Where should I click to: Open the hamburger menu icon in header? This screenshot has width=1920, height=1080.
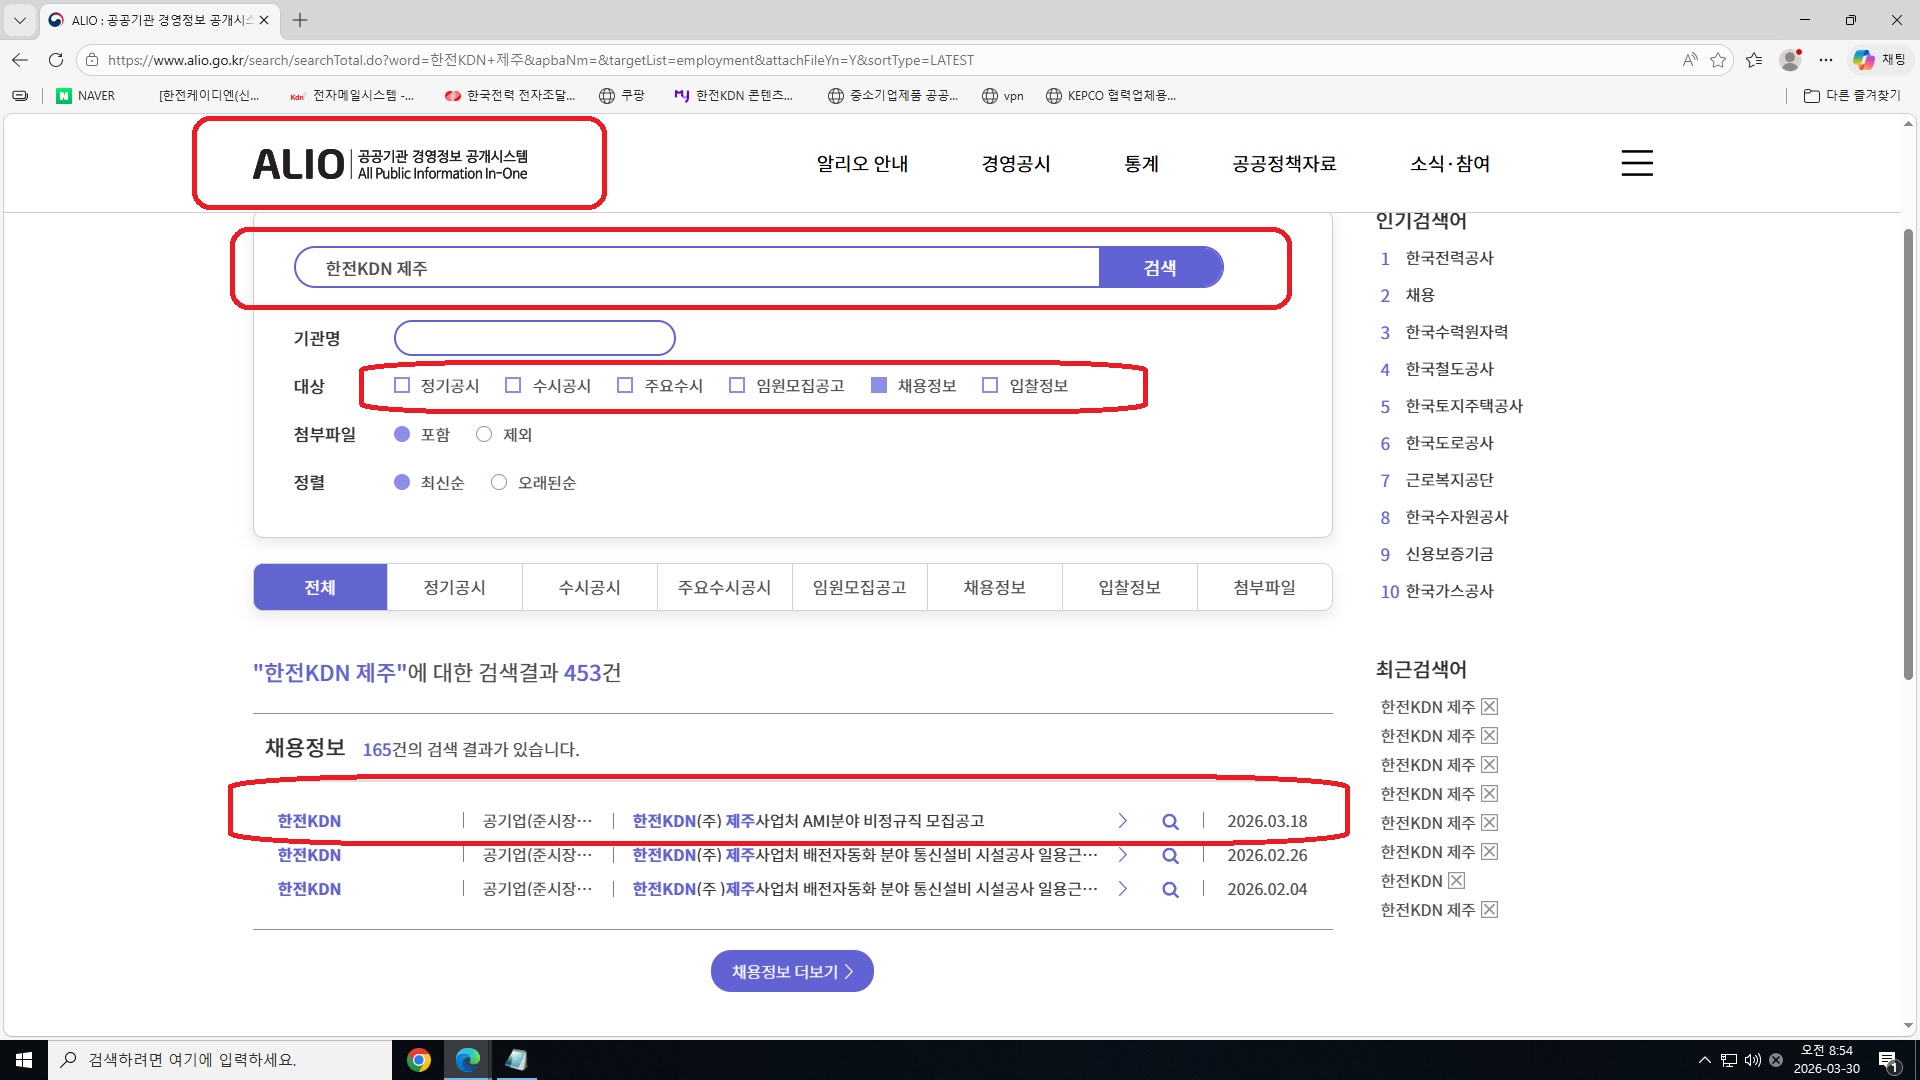pos(1636,163)
